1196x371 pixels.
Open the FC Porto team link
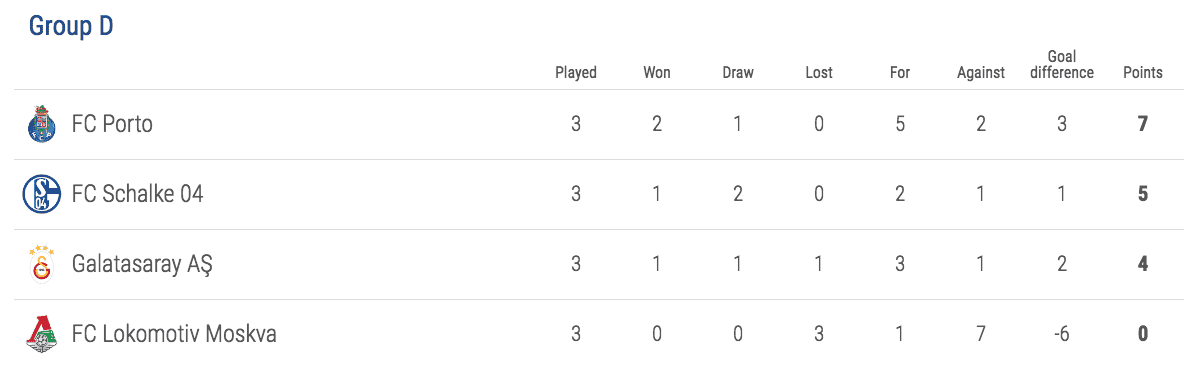point(112,124)
